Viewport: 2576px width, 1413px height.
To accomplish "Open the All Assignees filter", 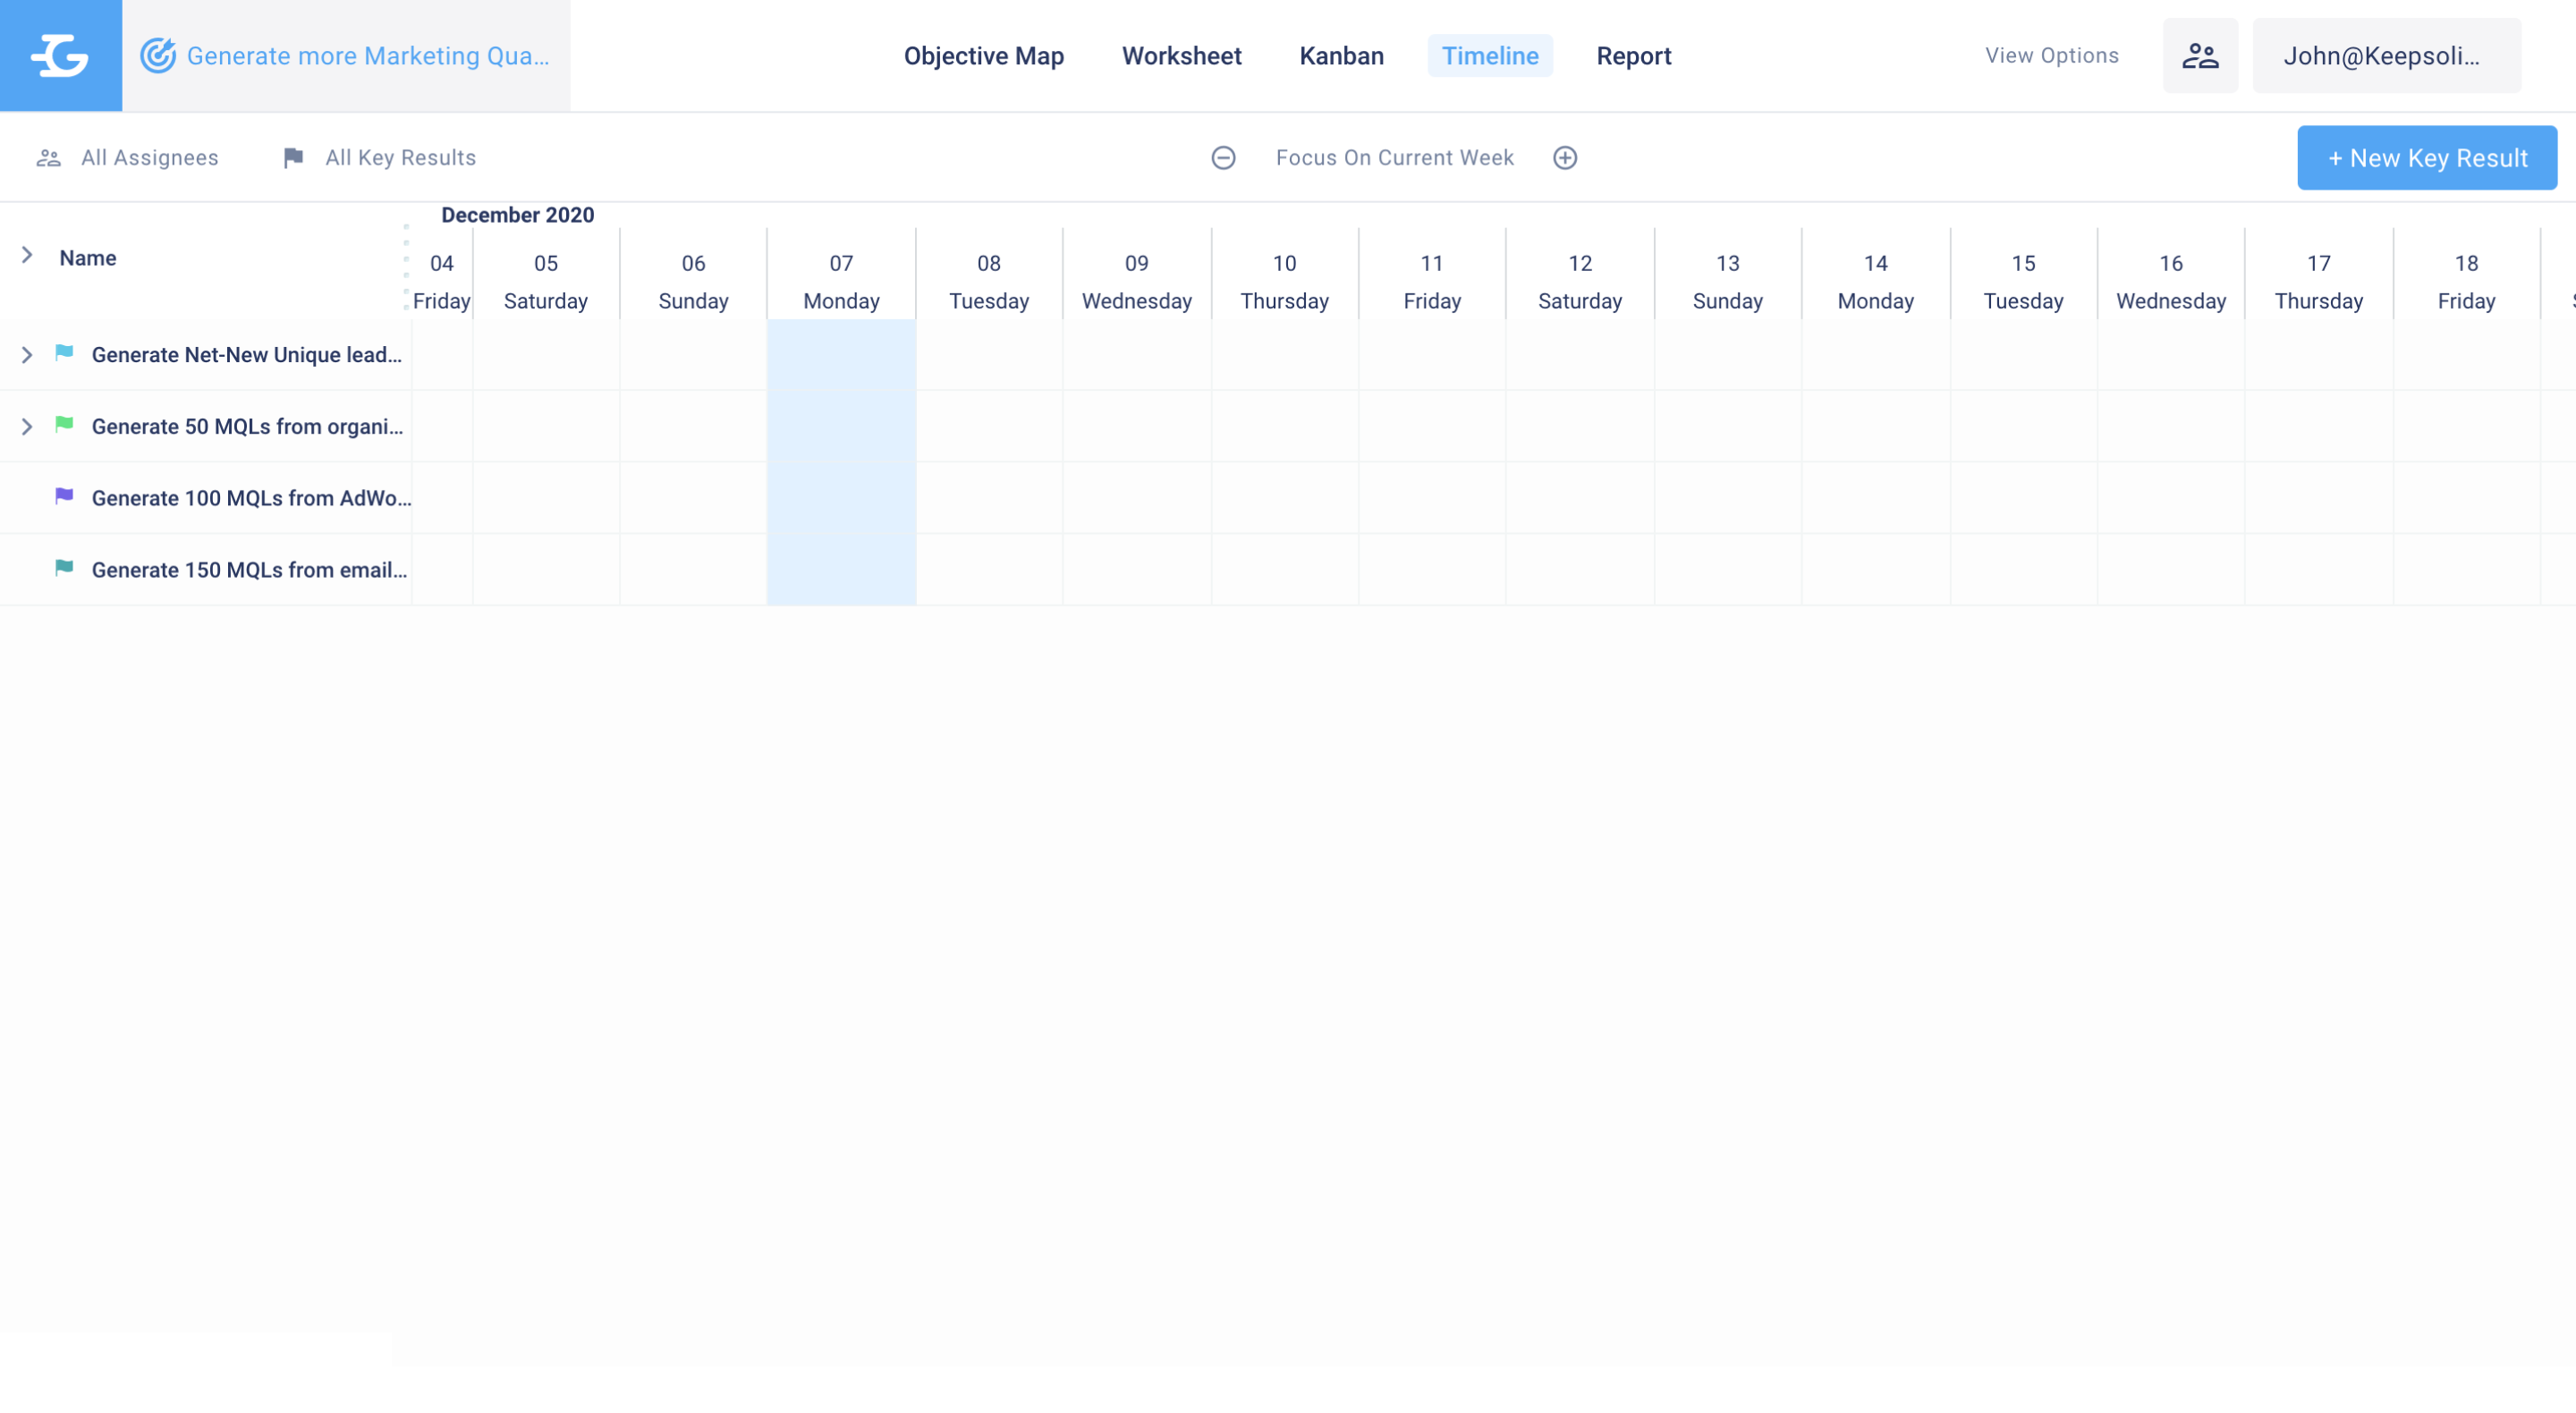I will coord(128,158).
